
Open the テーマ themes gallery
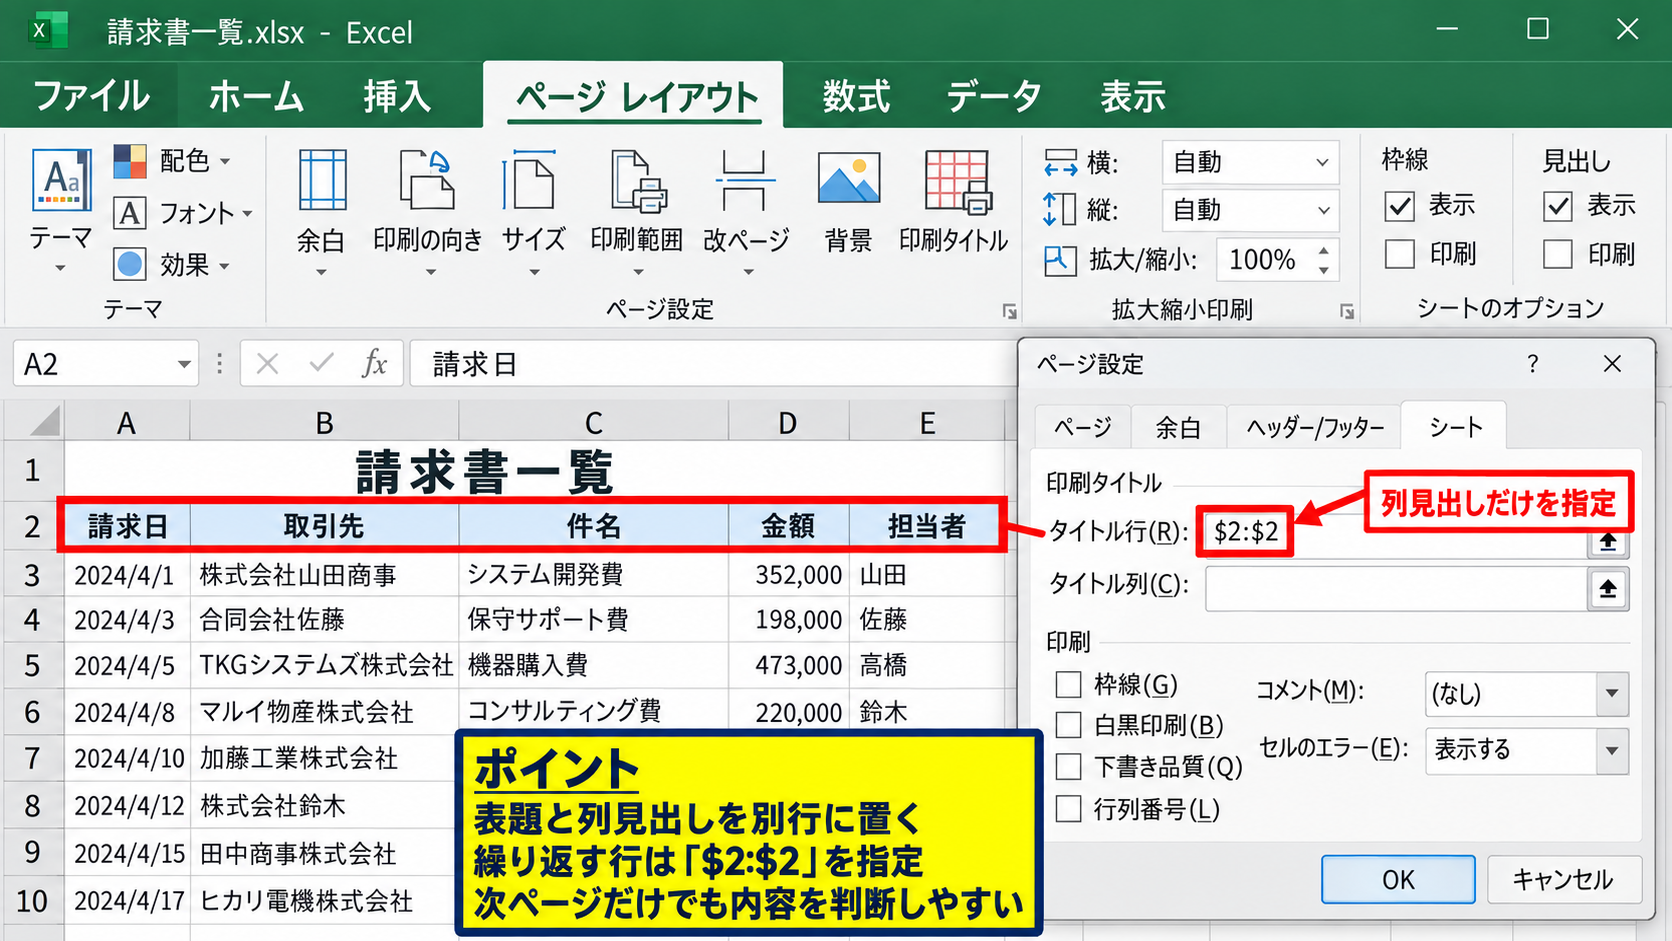point(61,210)
